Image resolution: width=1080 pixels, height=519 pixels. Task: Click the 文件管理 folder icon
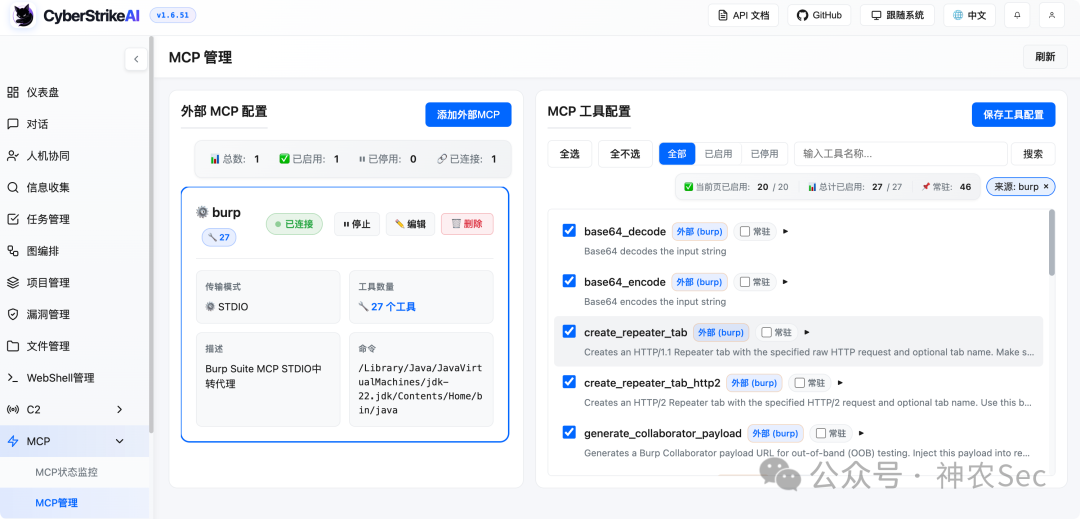tap(12, 346)
